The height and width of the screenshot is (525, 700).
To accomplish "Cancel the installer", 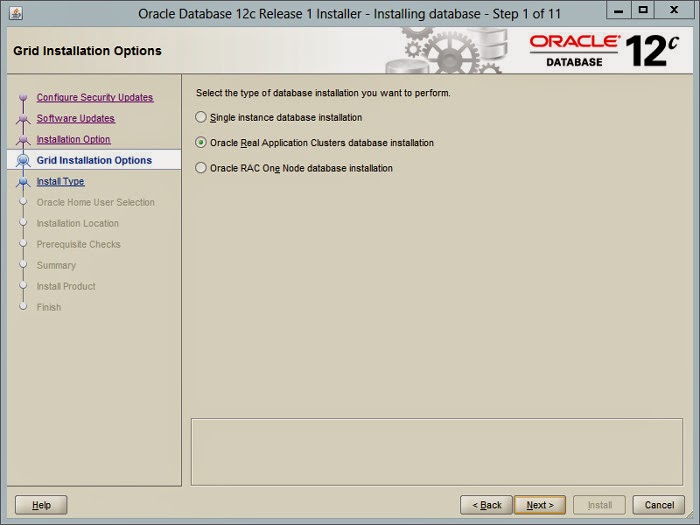I will 659,505.
